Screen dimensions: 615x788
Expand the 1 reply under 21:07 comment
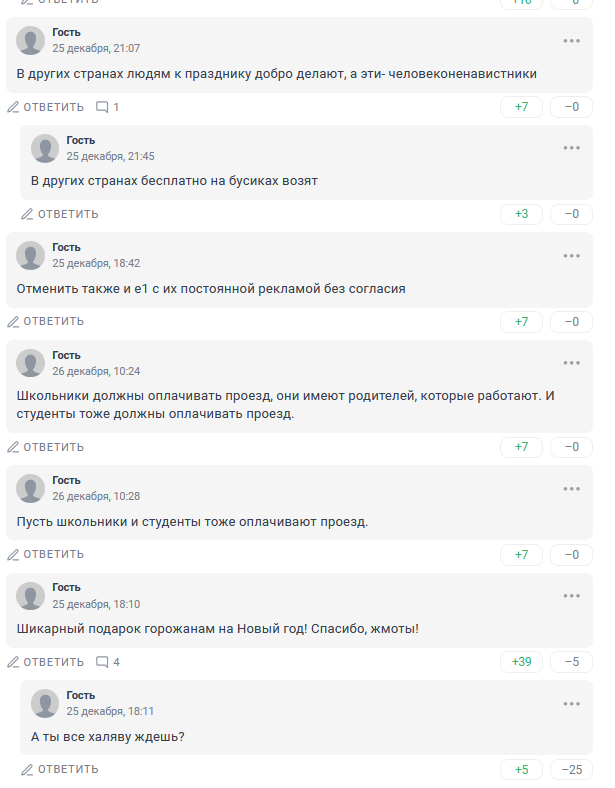coord(107,107)
